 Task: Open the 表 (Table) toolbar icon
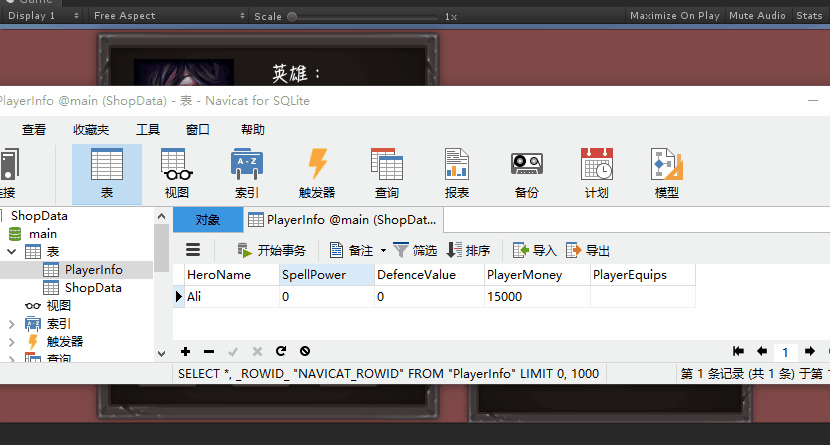pos(107,174)
